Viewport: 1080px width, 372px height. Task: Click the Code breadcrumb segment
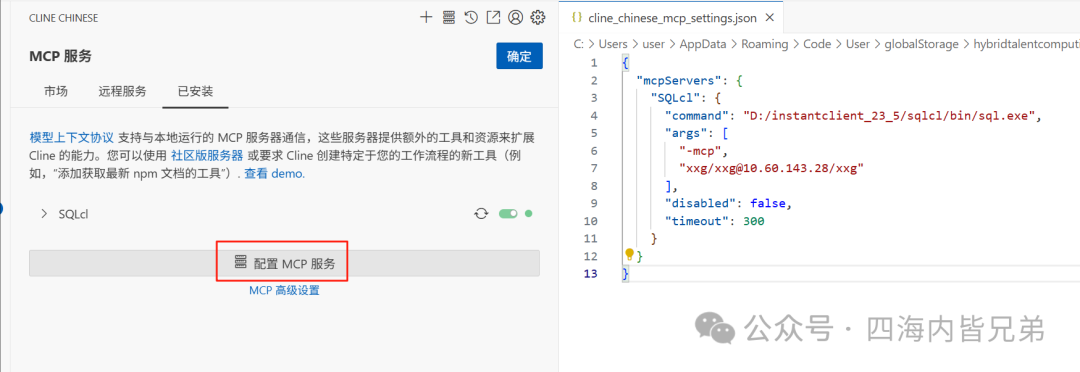coord(817,44)
